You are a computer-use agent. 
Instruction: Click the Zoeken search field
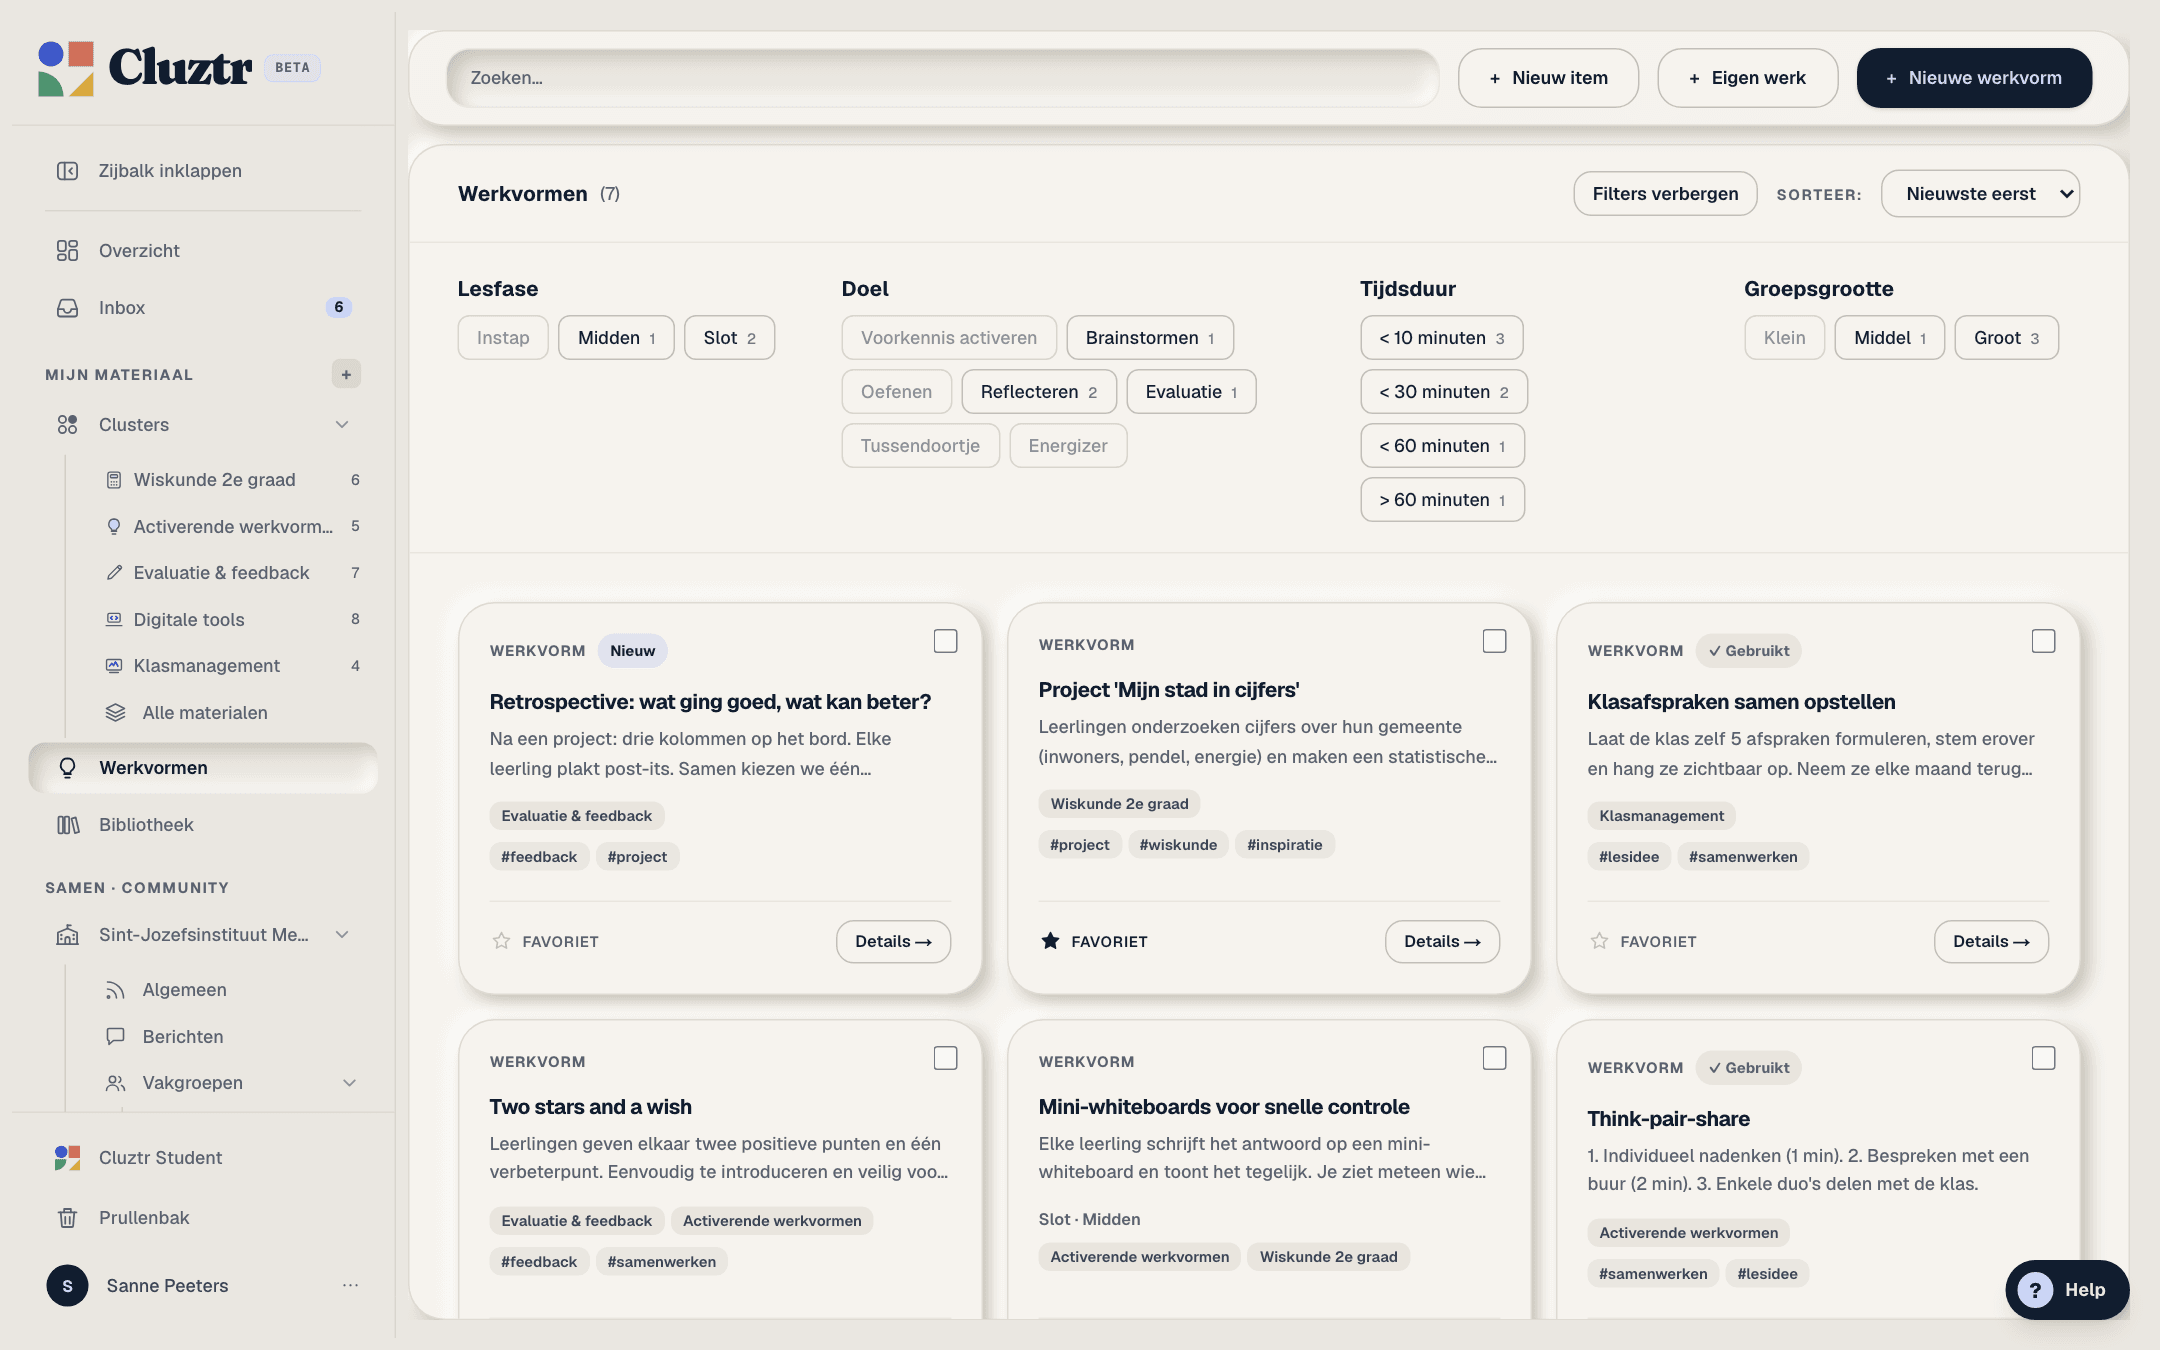942,78
